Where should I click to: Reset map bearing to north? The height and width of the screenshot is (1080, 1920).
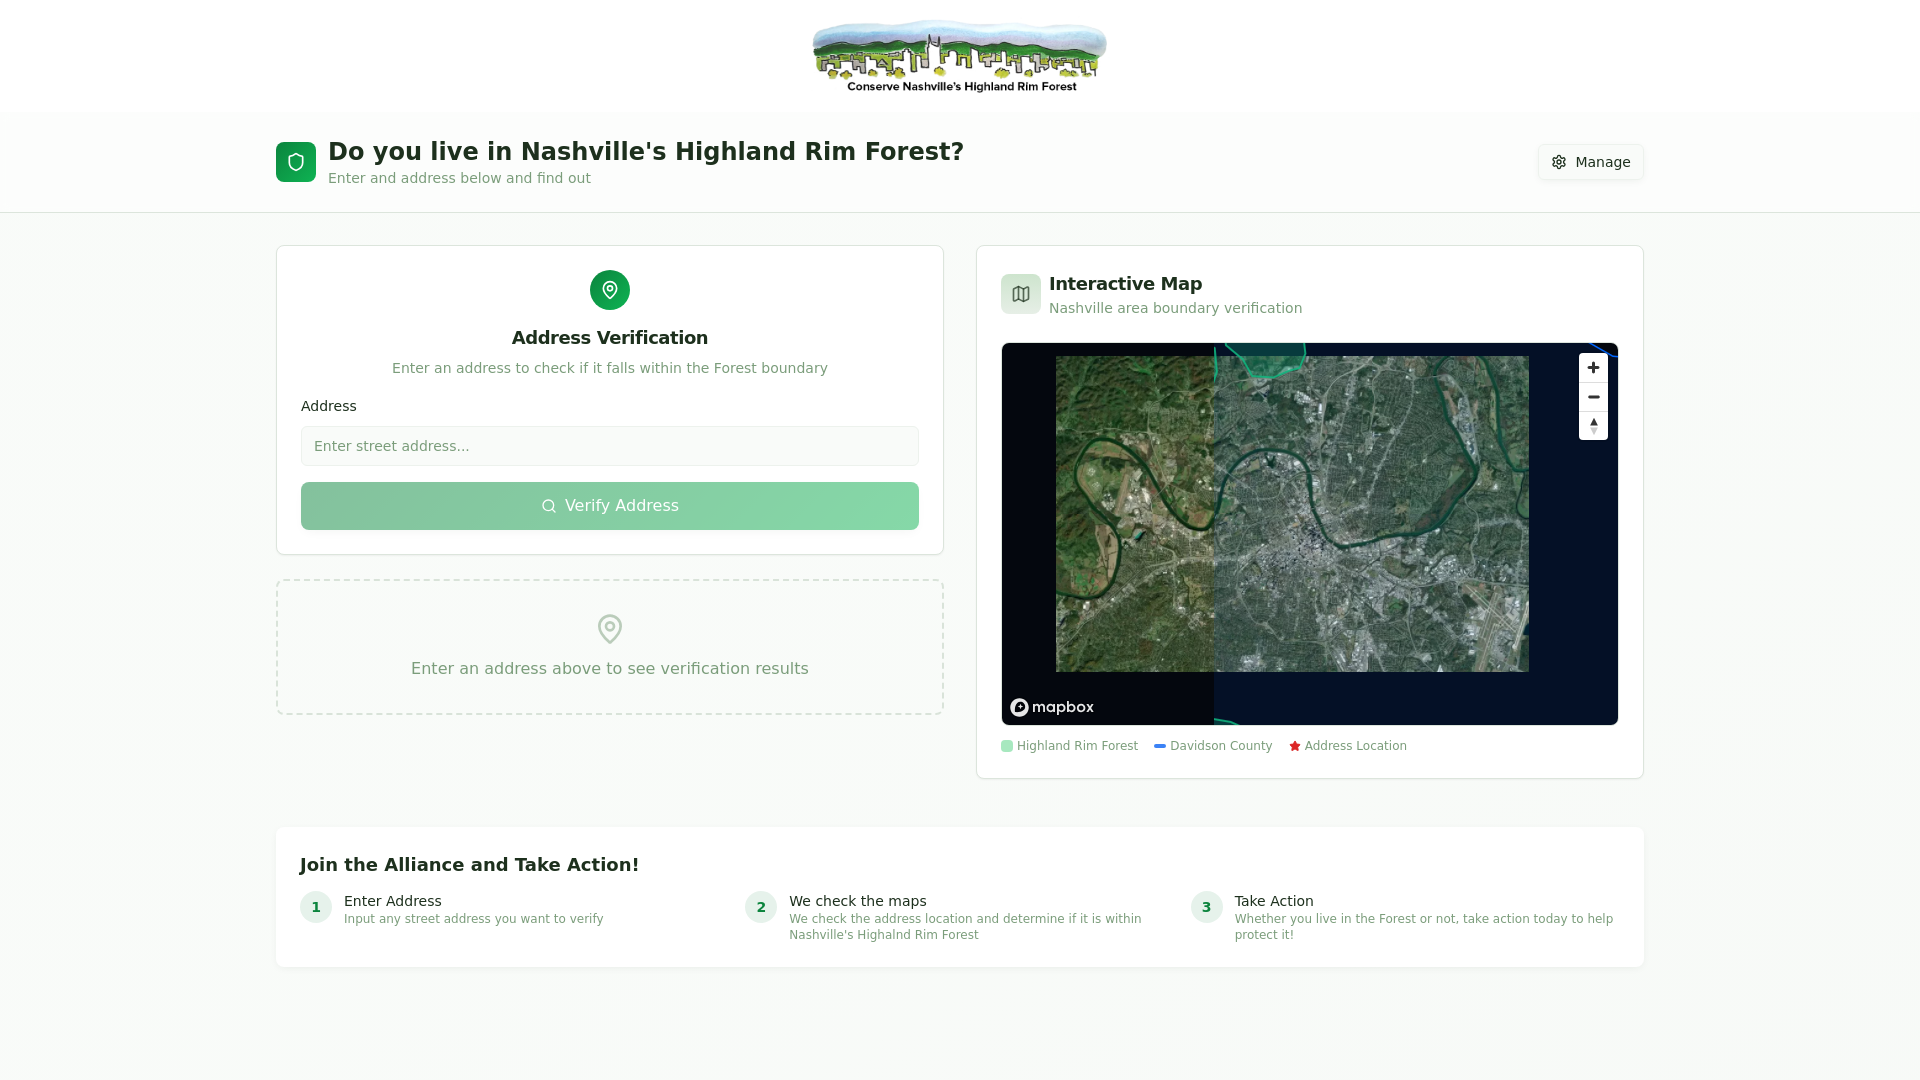tap(1593, 426)
